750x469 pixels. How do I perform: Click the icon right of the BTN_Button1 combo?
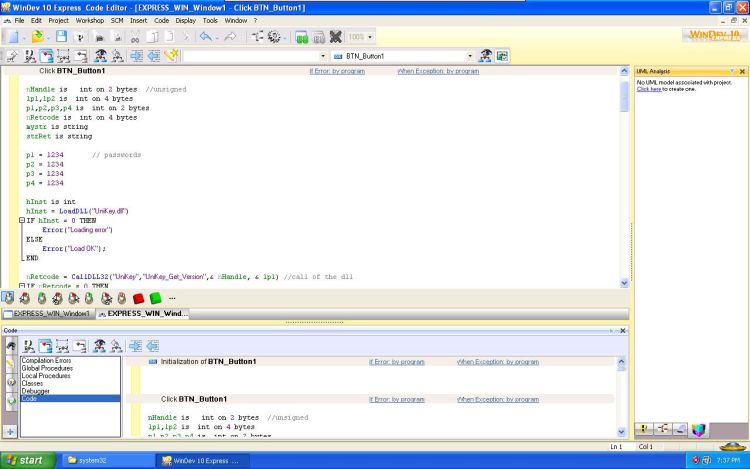[x=485, y=56]
